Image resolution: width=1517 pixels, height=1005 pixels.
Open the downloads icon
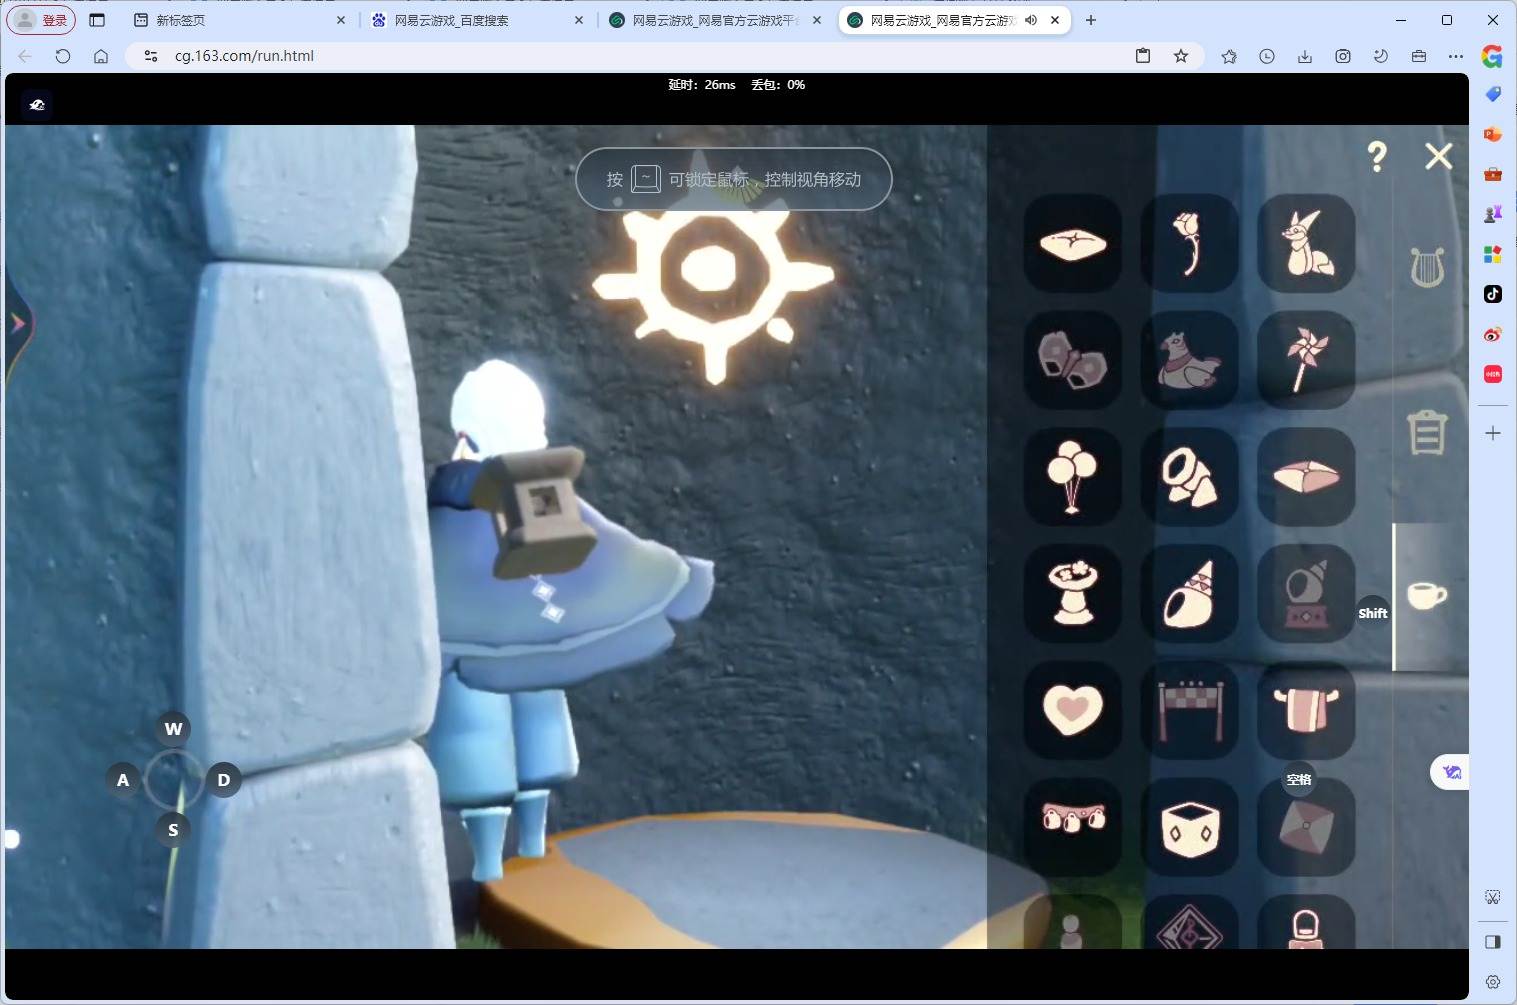coord(1305,56)
